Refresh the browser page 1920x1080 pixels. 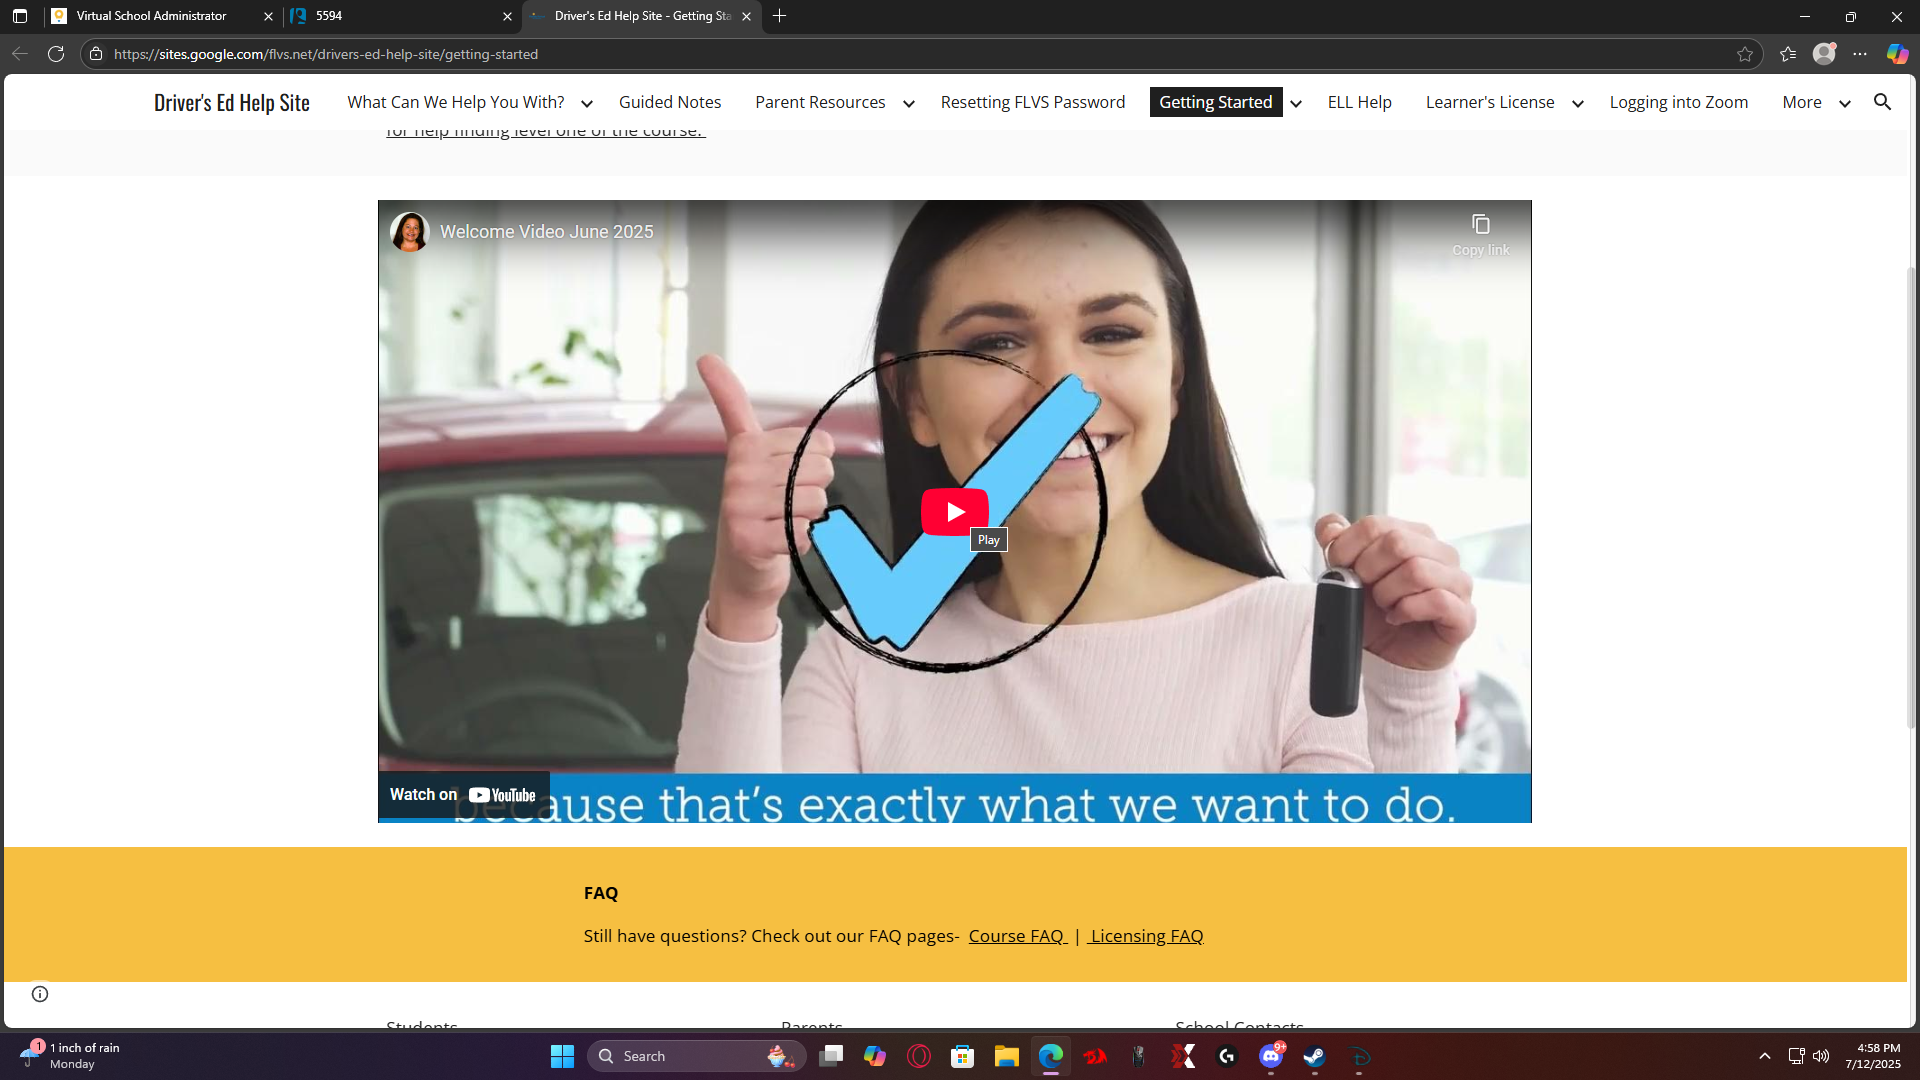(x=56, y=54)
